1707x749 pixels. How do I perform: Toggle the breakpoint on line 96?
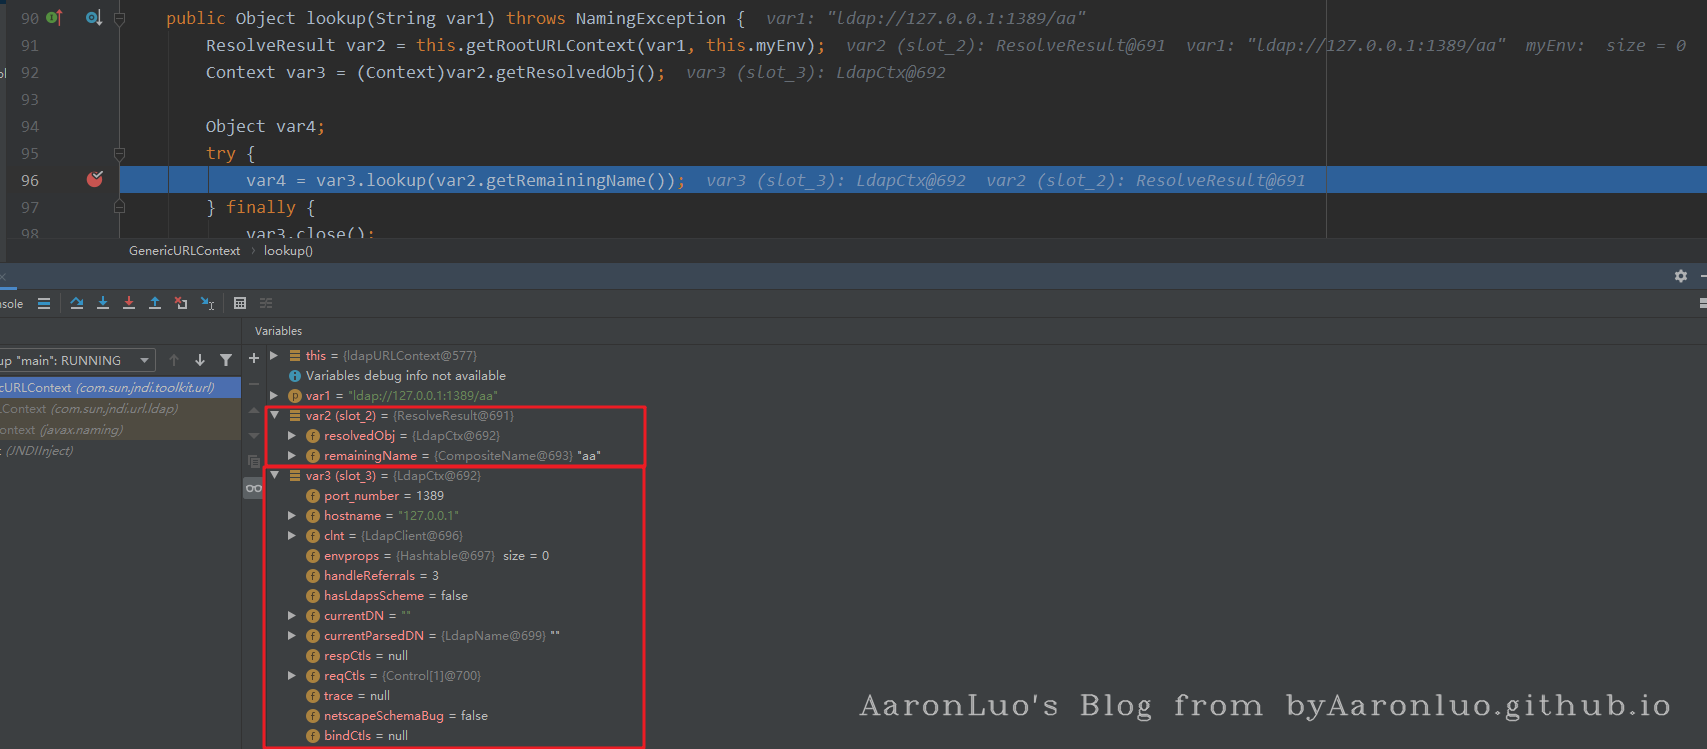(95, 180)
